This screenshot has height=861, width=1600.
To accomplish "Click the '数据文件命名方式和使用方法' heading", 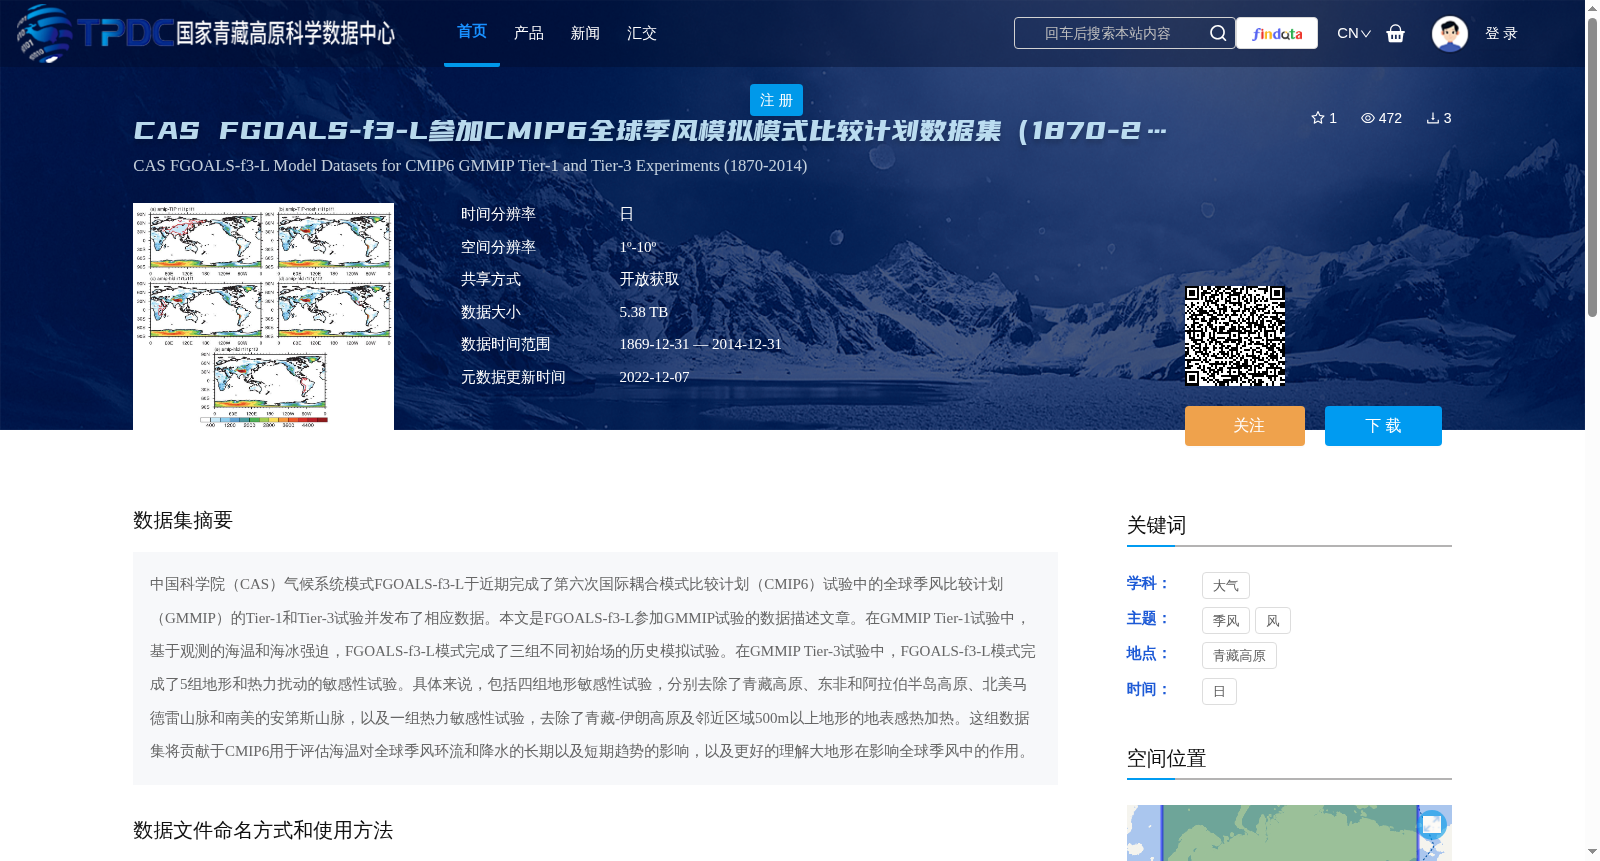I will pos(263,830).
